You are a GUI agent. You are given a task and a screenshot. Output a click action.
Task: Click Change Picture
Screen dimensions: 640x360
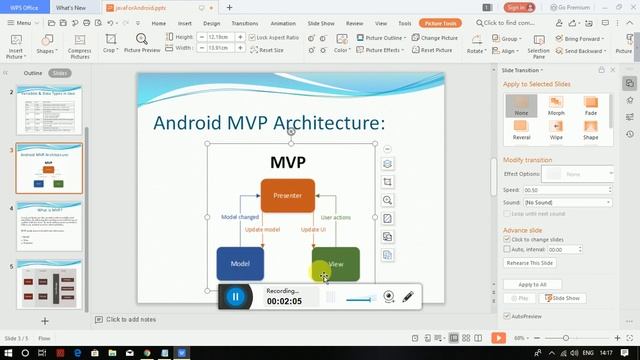435,38
